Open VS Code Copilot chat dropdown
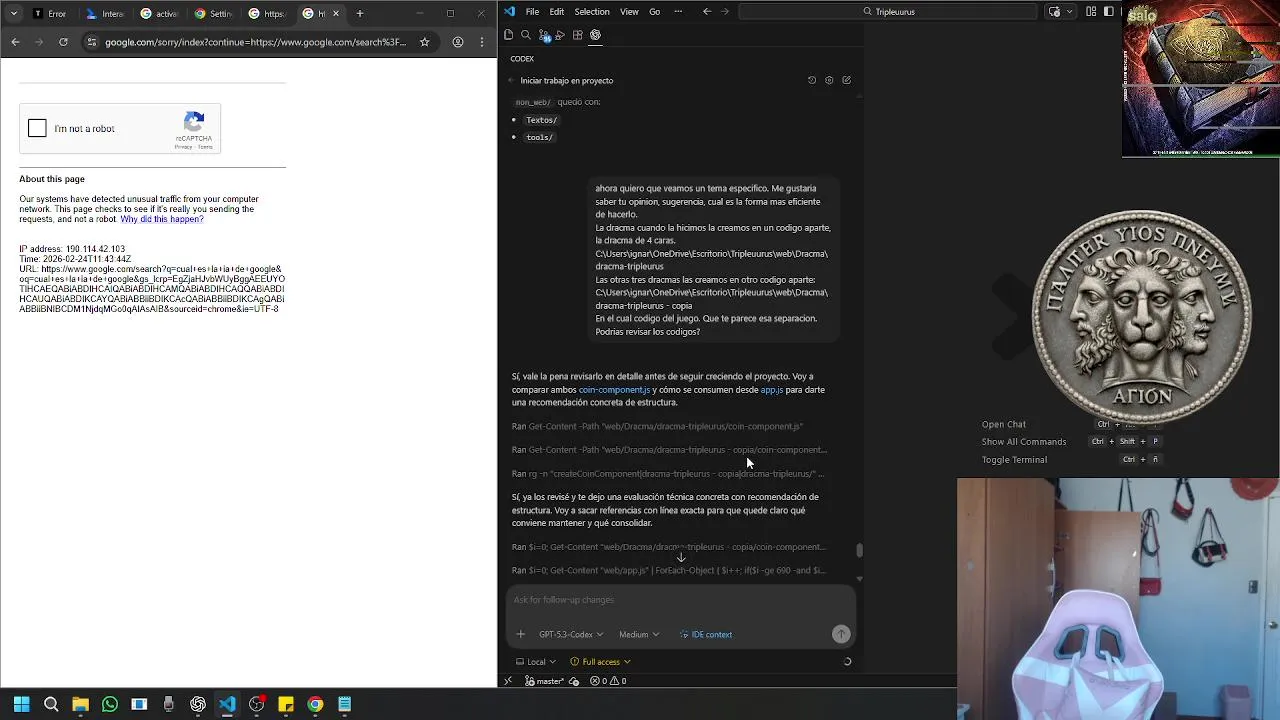This screenshot has width=1280, height=720. (1069, 12)
